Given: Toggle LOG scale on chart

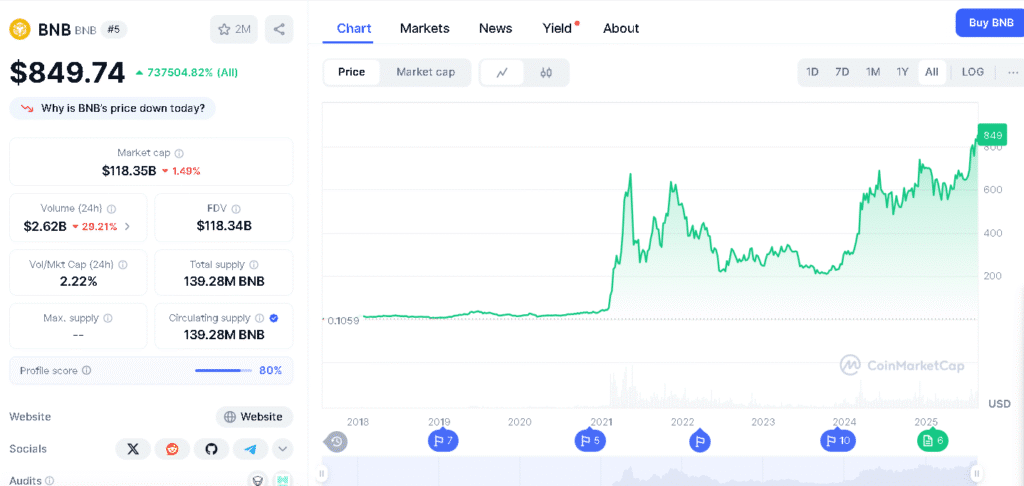Looking at the screenshot, I should [x=972, y=73].
